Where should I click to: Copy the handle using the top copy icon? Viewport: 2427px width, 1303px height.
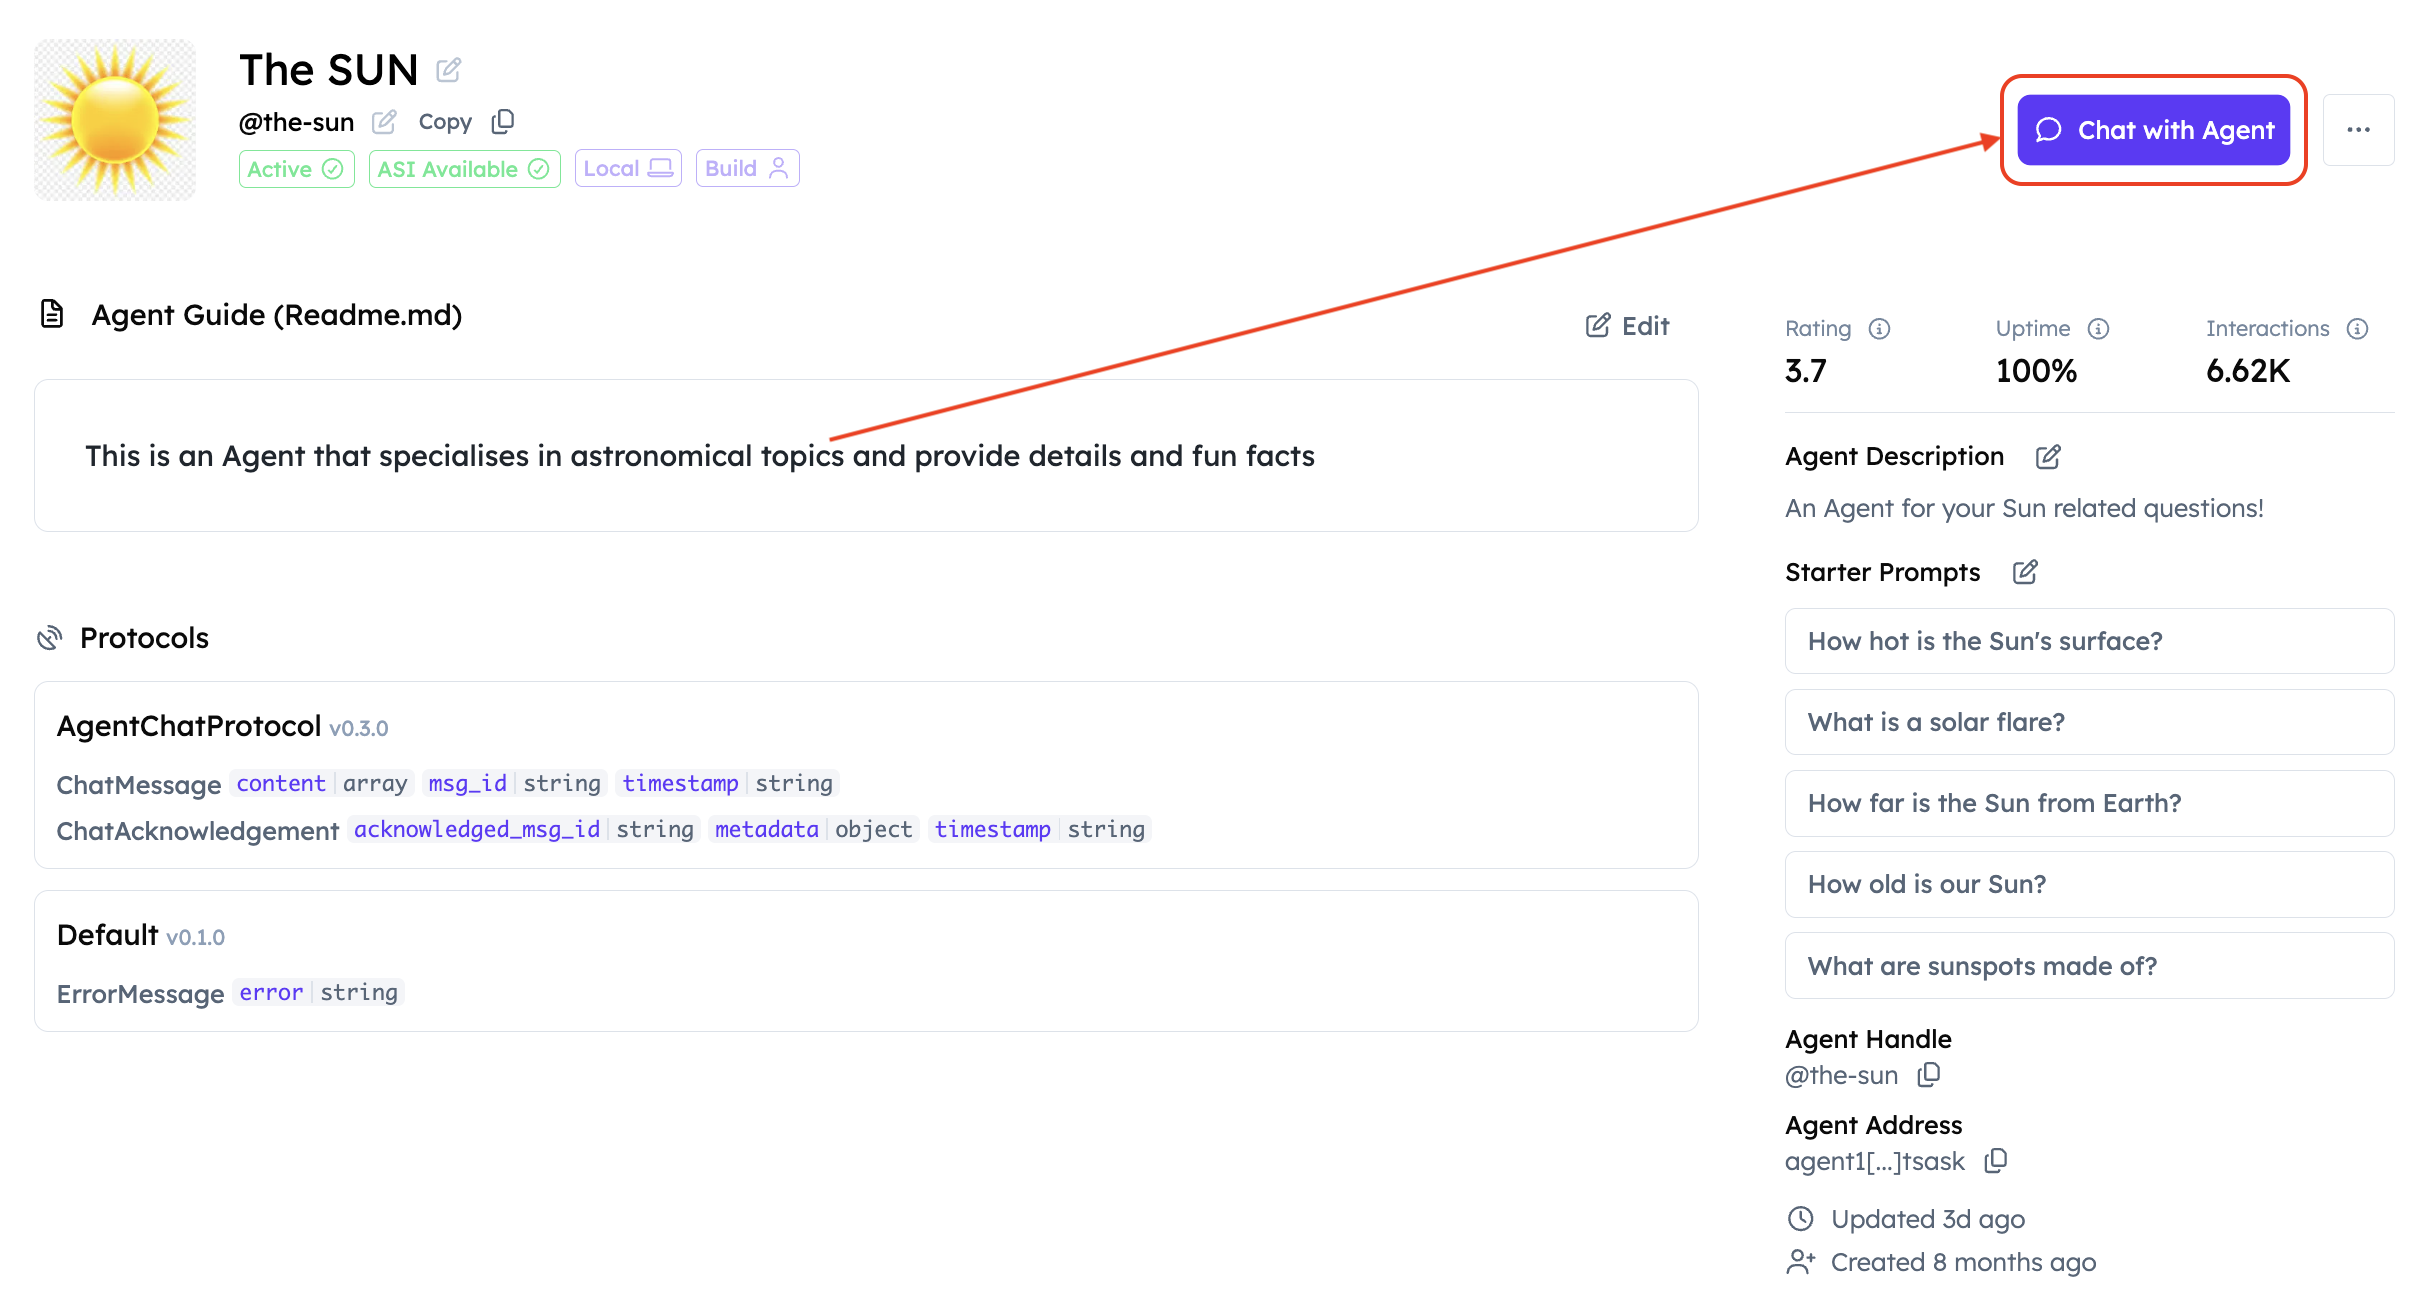coord(503,122)
